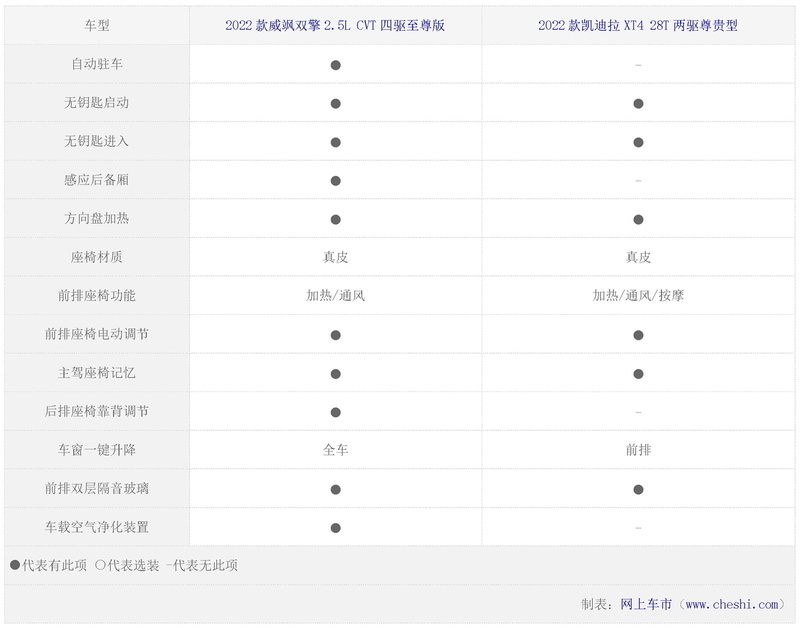
Task: Select the 无钥匙进入 row label
Action: click(96, 141)
